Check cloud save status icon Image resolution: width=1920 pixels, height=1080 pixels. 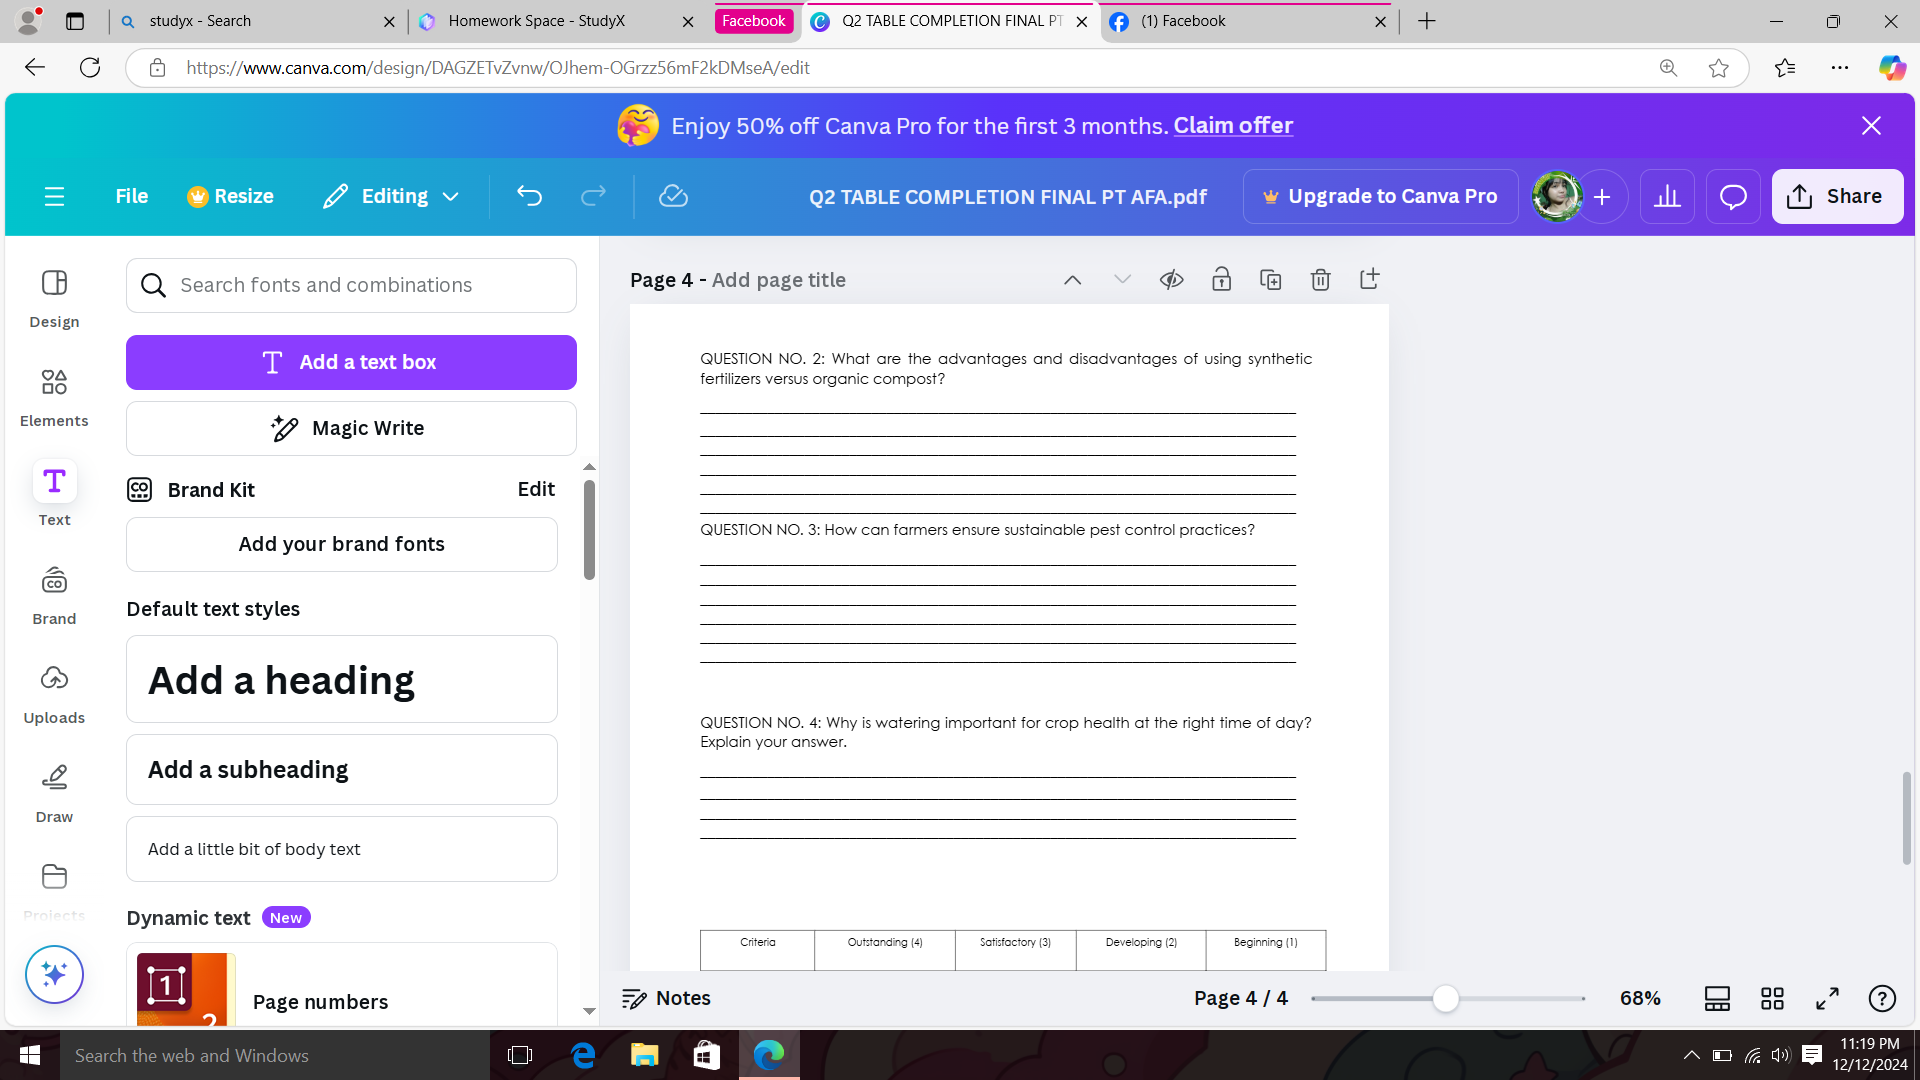[x=673, y=196]
